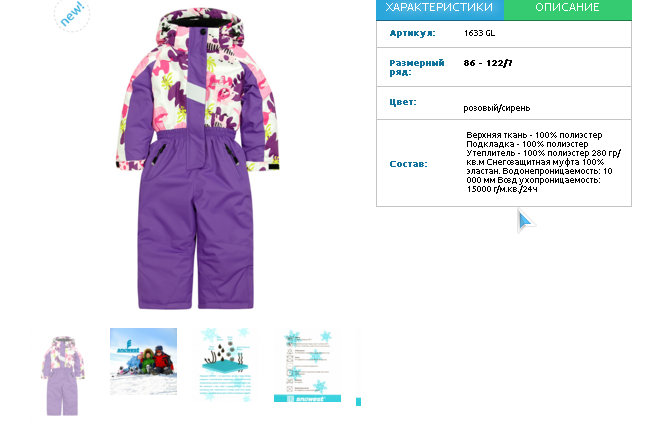Click the Состав label

point(408,164)
